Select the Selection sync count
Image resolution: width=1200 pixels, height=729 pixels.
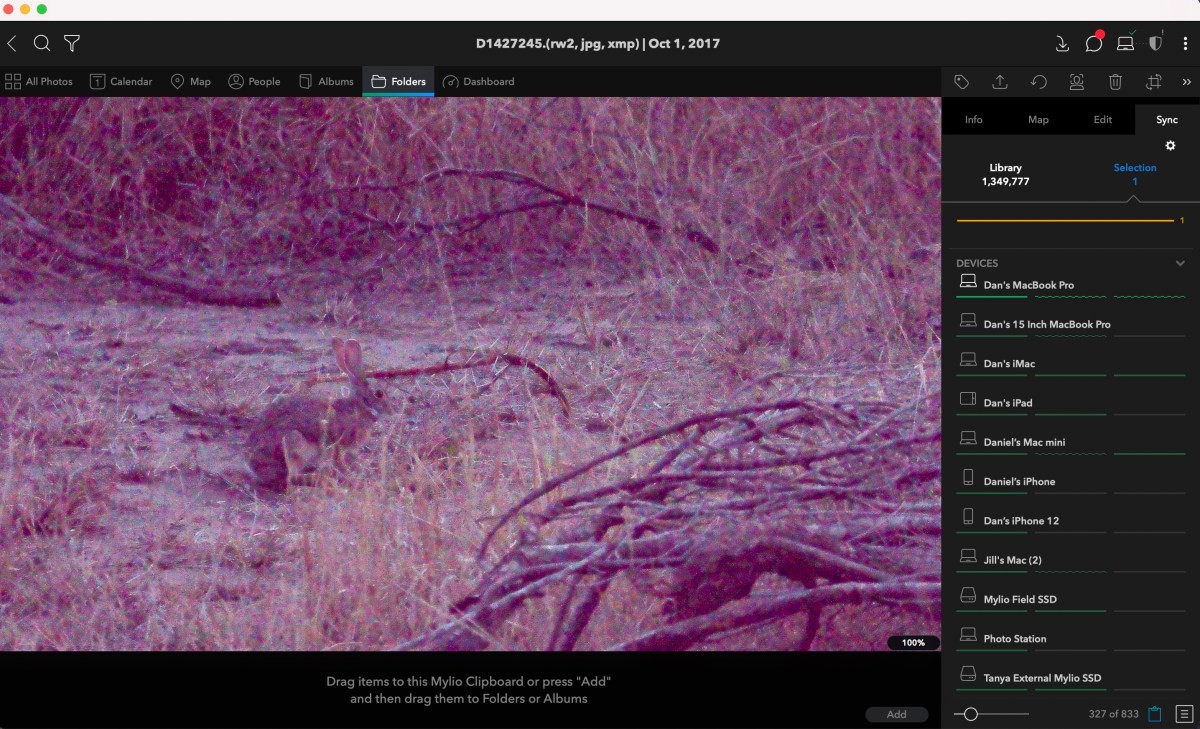pos(1135,175)
